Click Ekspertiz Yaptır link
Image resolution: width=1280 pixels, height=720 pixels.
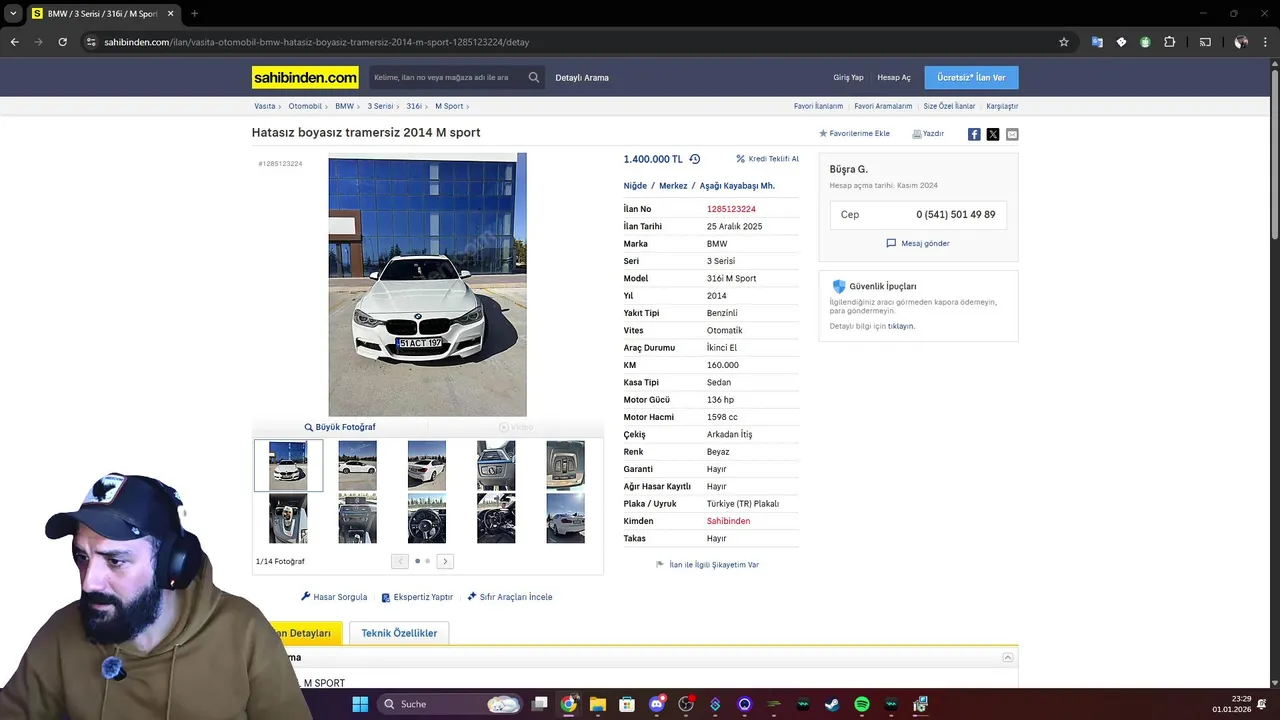417,597
